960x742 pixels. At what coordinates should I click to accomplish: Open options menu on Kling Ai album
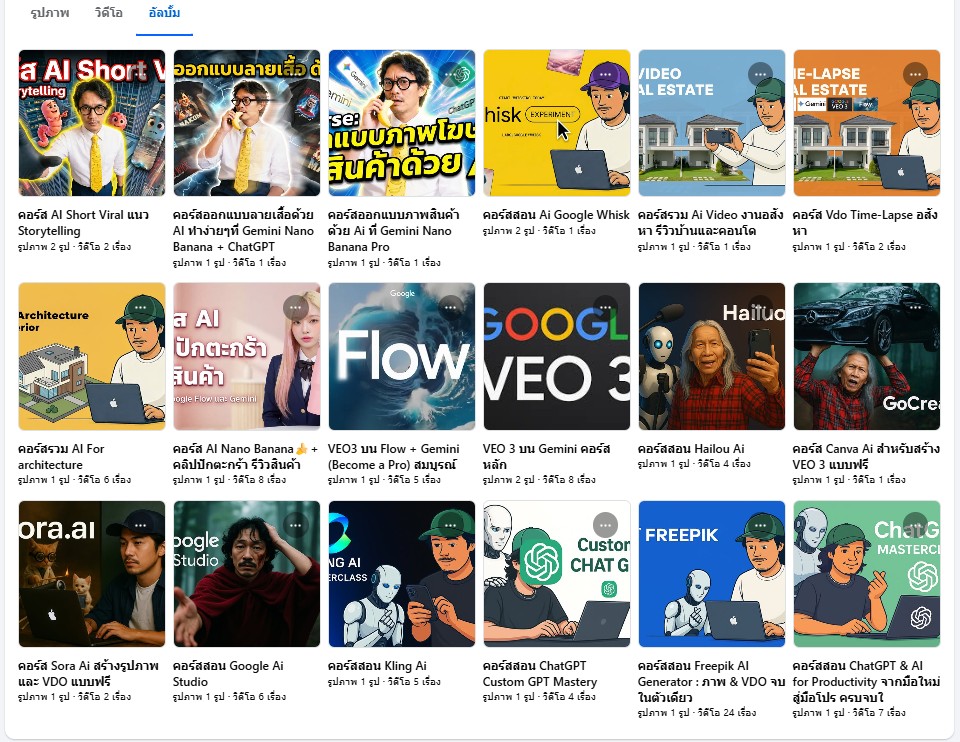tap(451, 525)
